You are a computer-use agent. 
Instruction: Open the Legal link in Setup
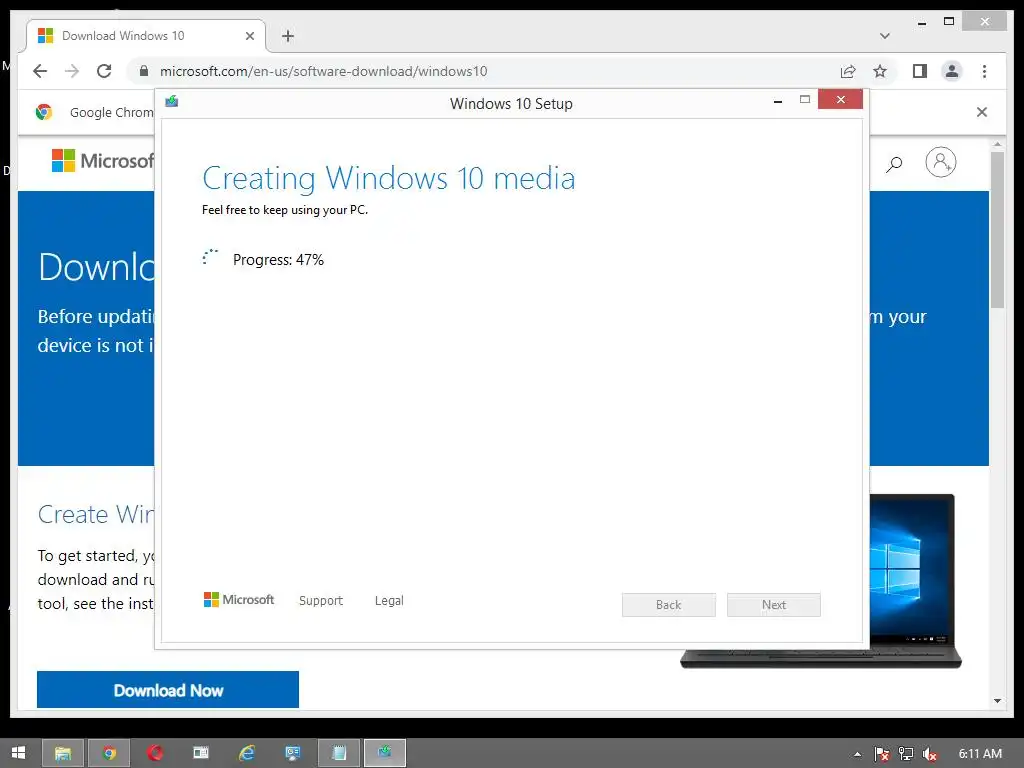point(389,600)
